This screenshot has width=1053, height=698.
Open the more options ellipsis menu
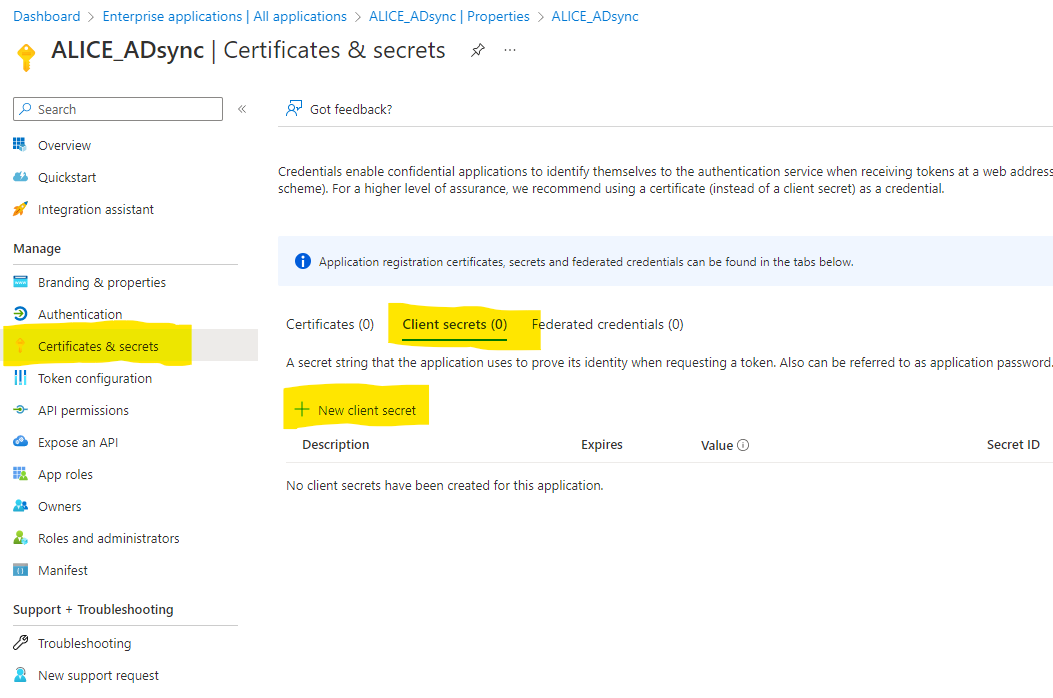coord(510,50)
